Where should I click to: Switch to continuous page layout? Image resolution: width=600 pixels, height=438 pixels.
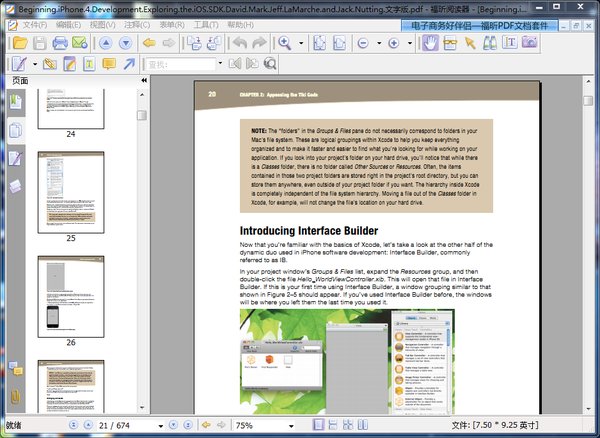pos(333,425)
